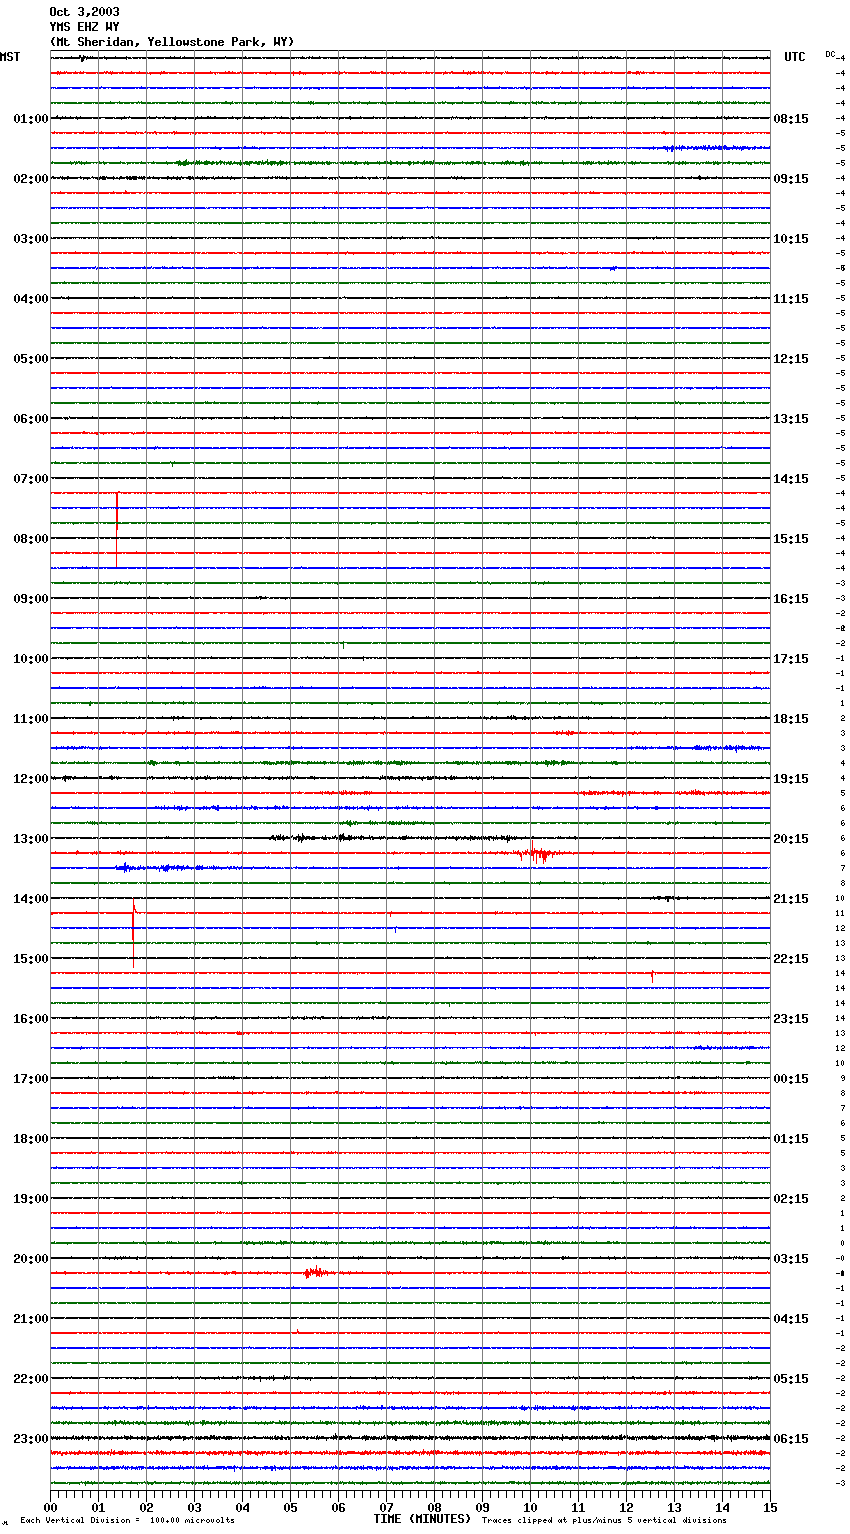Click the 16:15 UTC time label
Image resolution: width=850 pixels, height=1534 pixels.
[791, 599]
